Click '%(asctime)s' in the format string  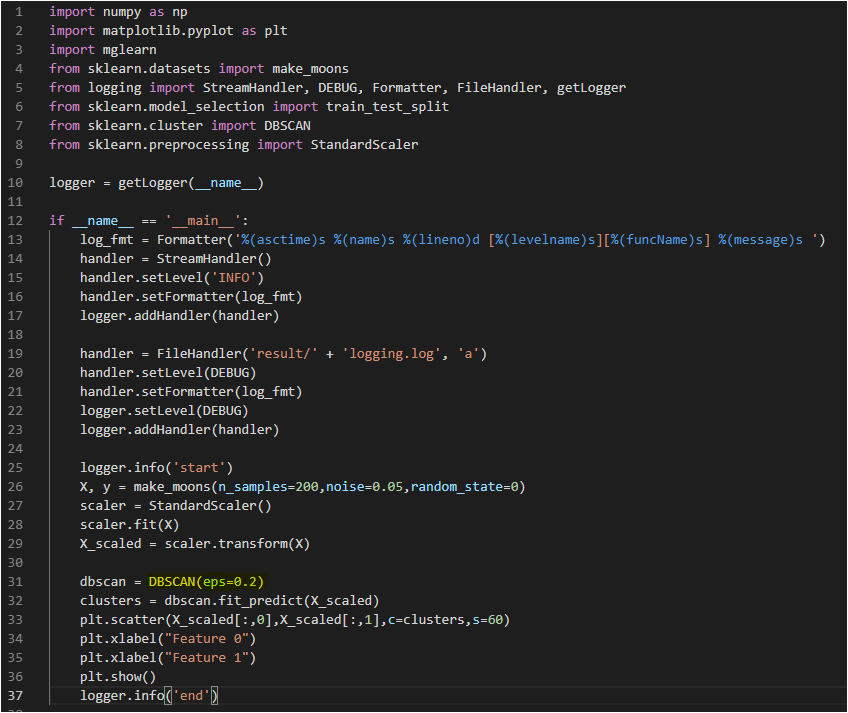[283, 240]
